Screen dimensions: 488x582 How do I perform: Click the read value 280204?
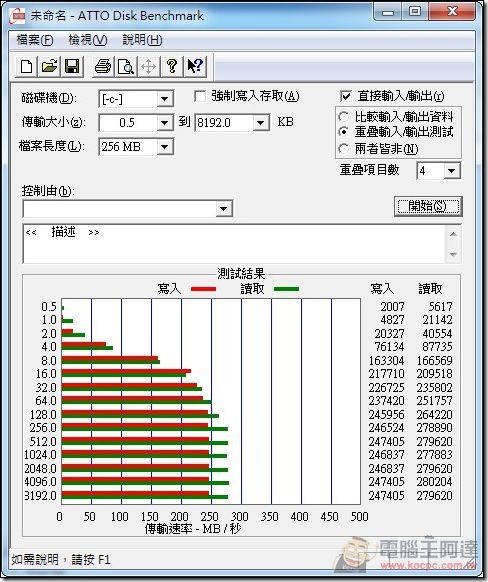(435, 482)
